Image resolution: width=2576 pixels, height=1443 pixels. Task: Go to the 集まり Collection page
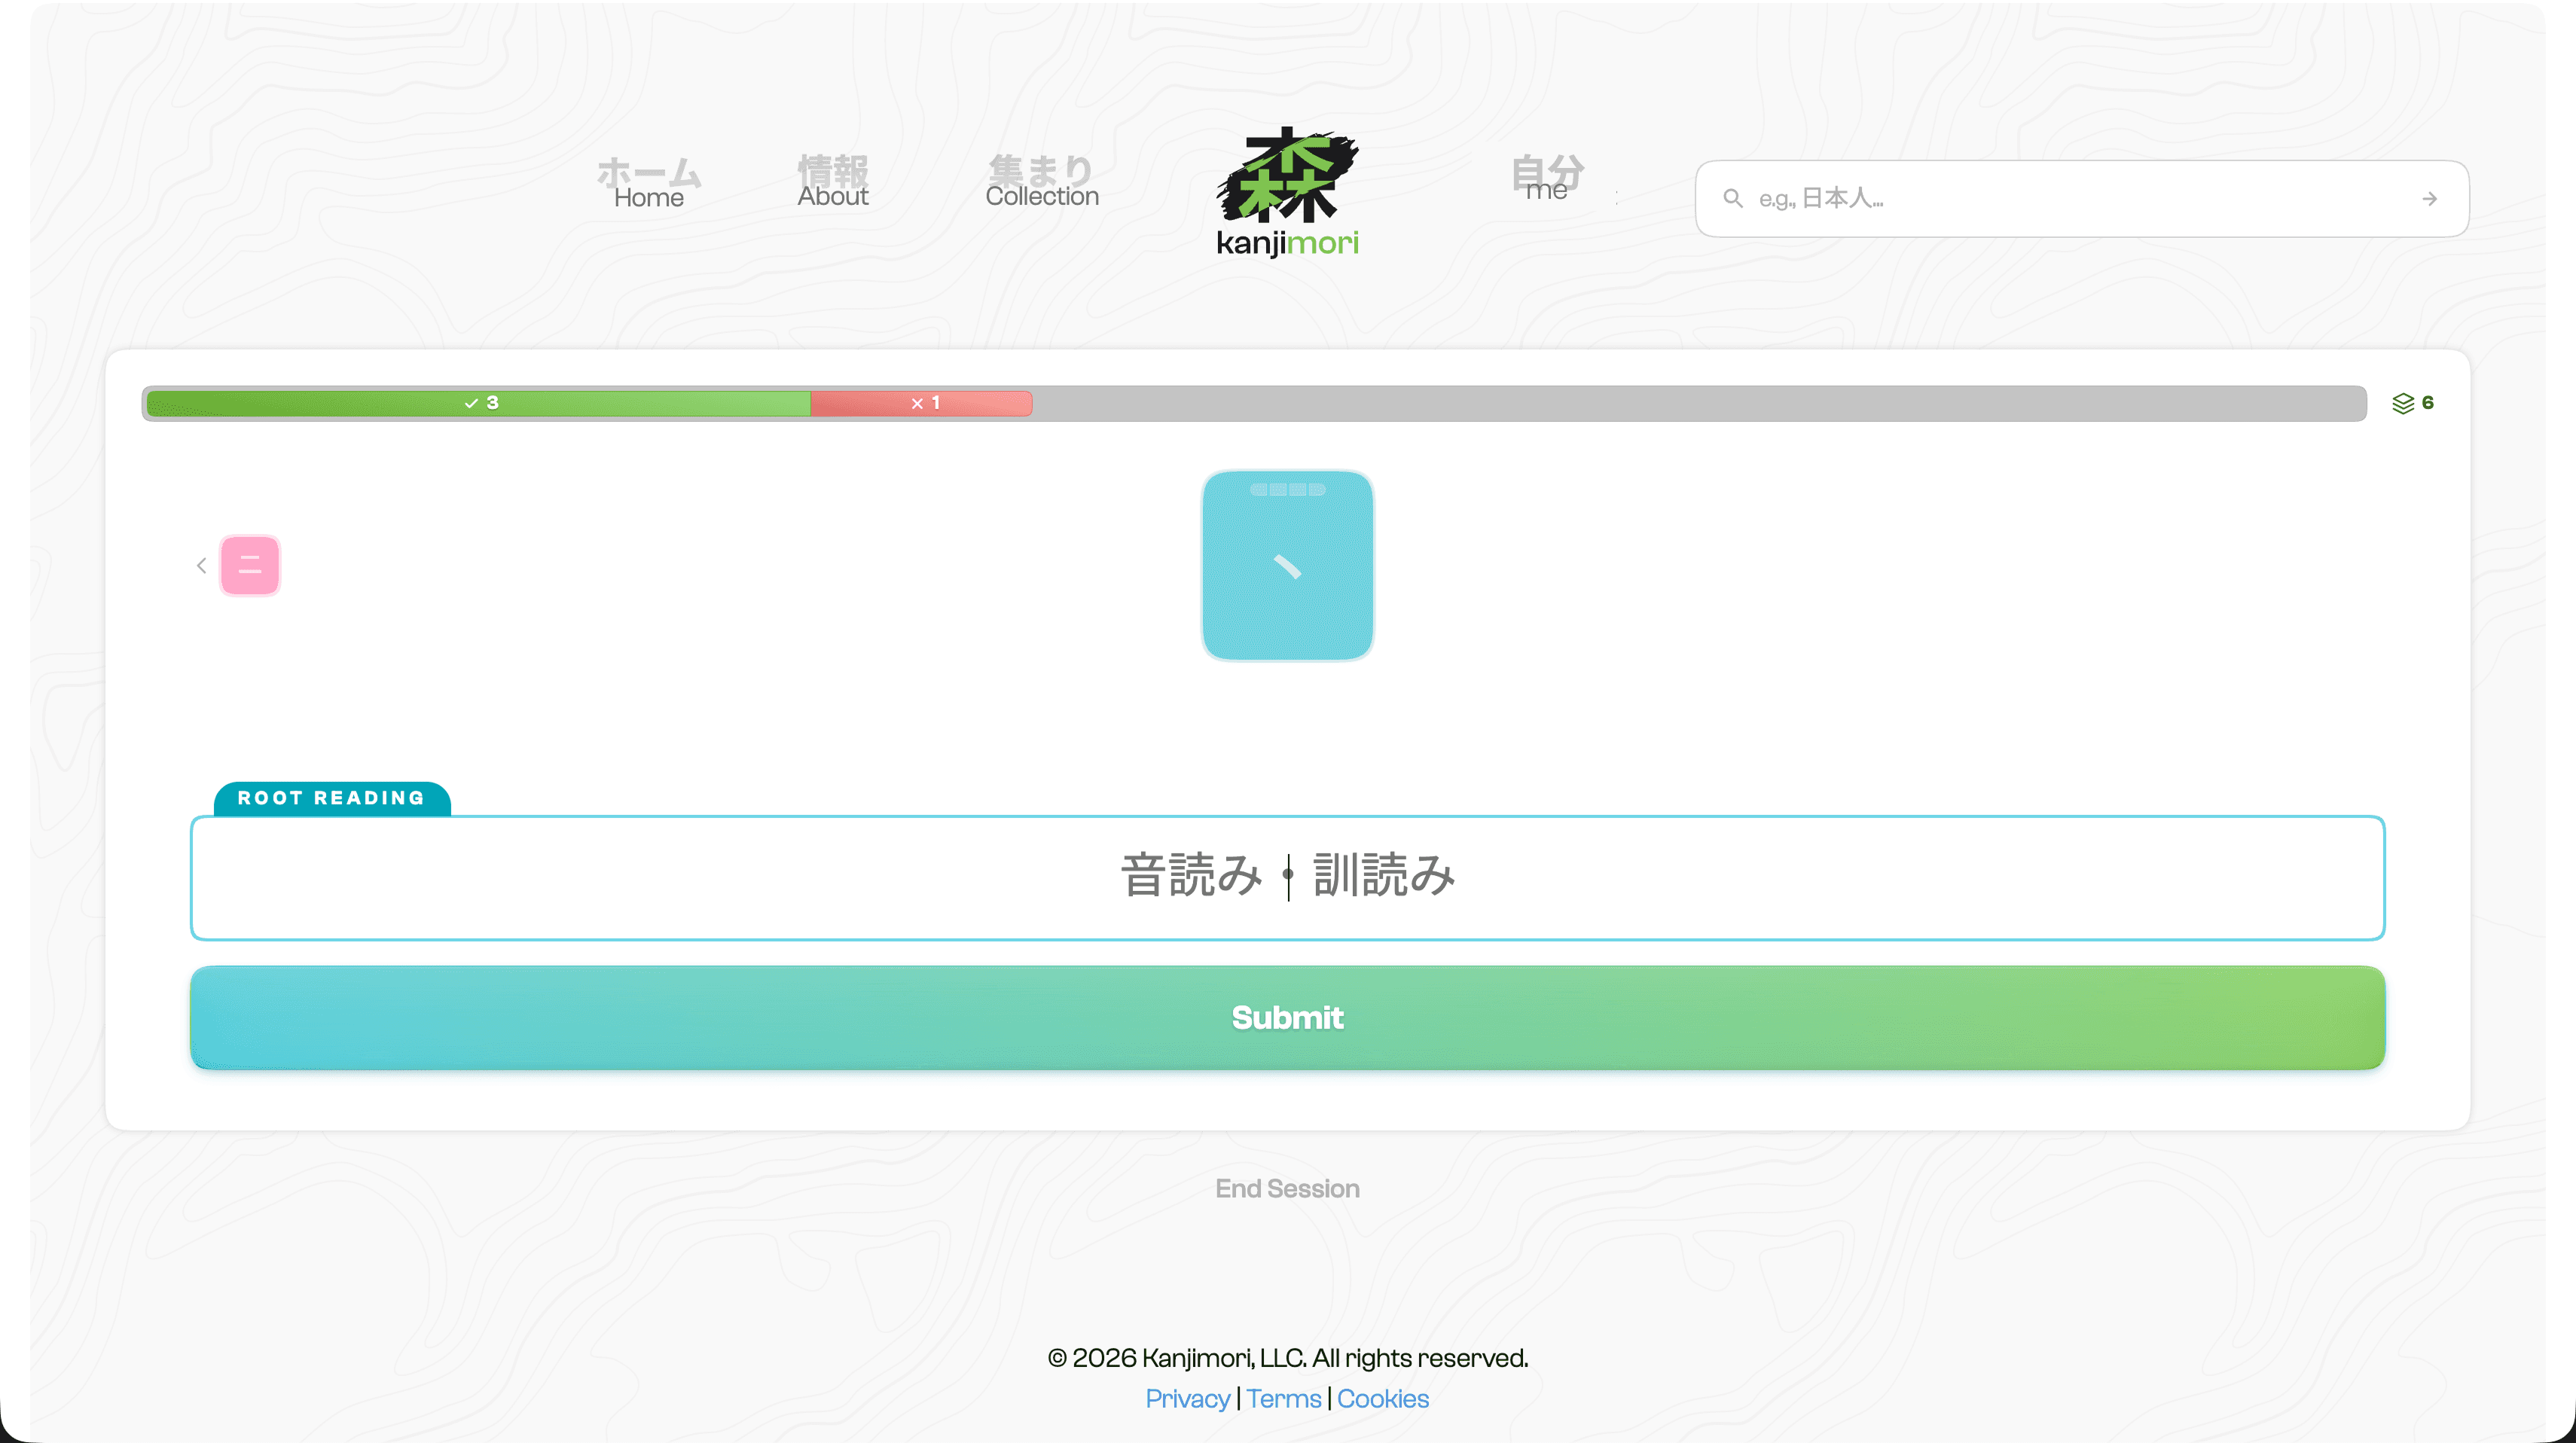click(x=1041, y=183)
